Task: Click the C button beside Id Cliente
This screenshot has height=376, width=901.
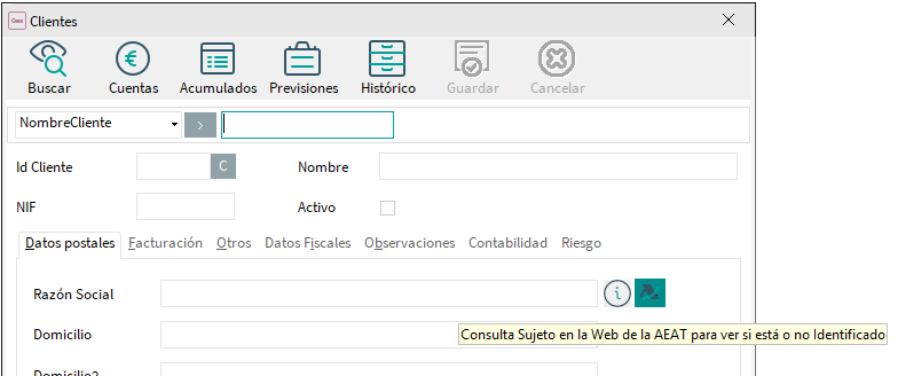Action: point(223,167)
